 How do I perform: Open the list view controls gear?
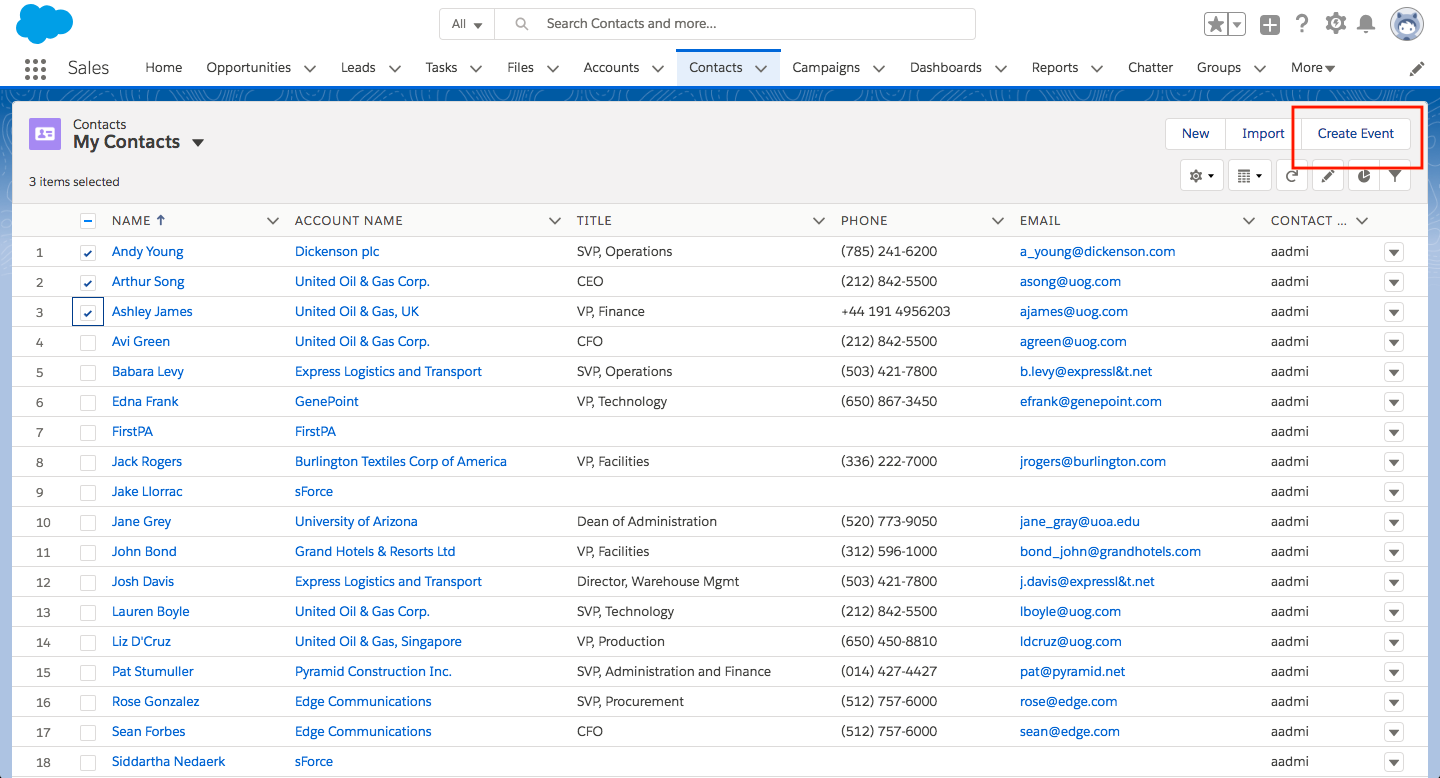1201,176
